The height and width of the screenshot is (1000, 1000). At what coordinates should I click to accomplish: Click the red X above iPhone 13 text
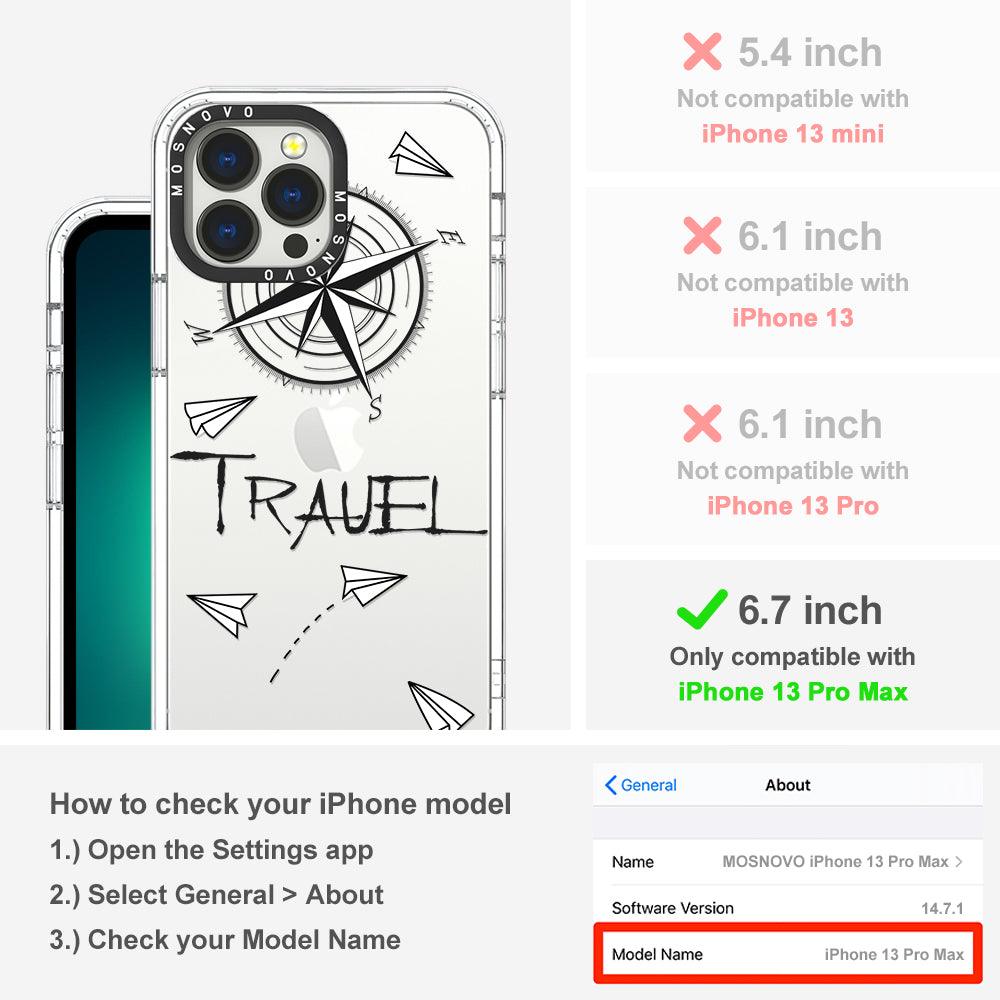(702, 235)
